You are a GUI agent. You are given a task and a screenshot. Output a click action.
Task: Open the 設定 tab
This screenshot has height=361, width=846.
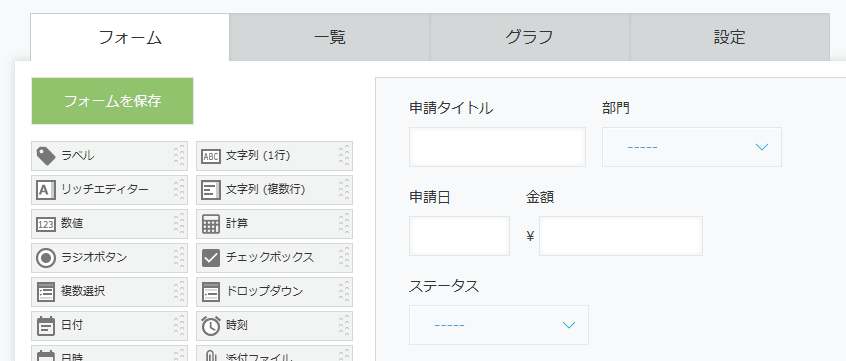(x=729, y=37)
